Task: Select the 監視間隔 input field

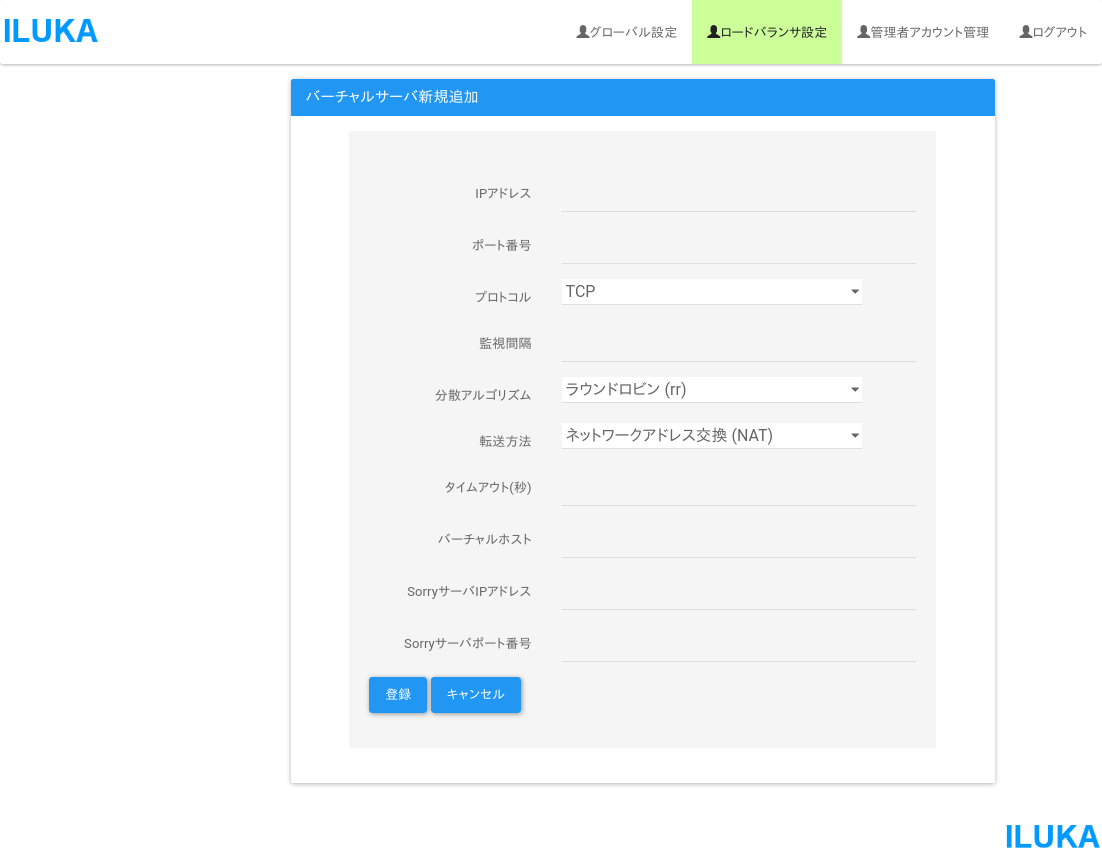Action: [738, 345]
